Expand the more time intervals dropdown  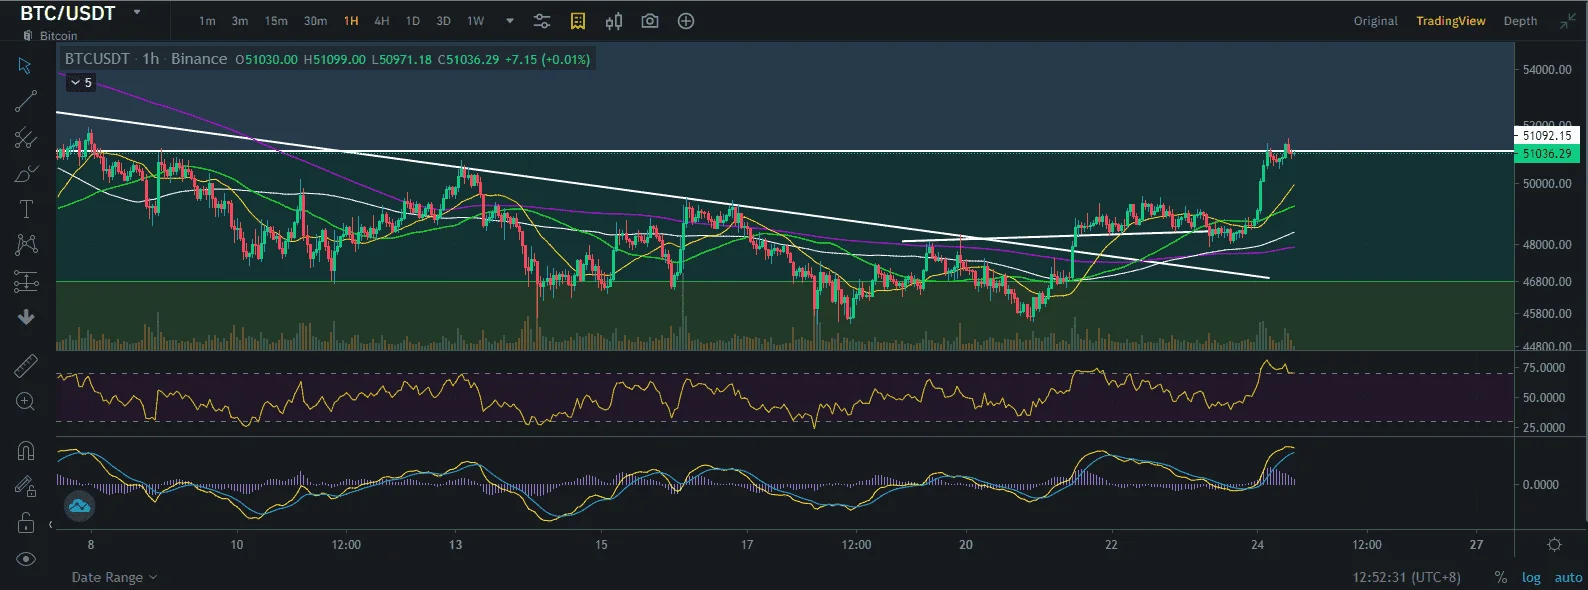click(x=510, y=21)
